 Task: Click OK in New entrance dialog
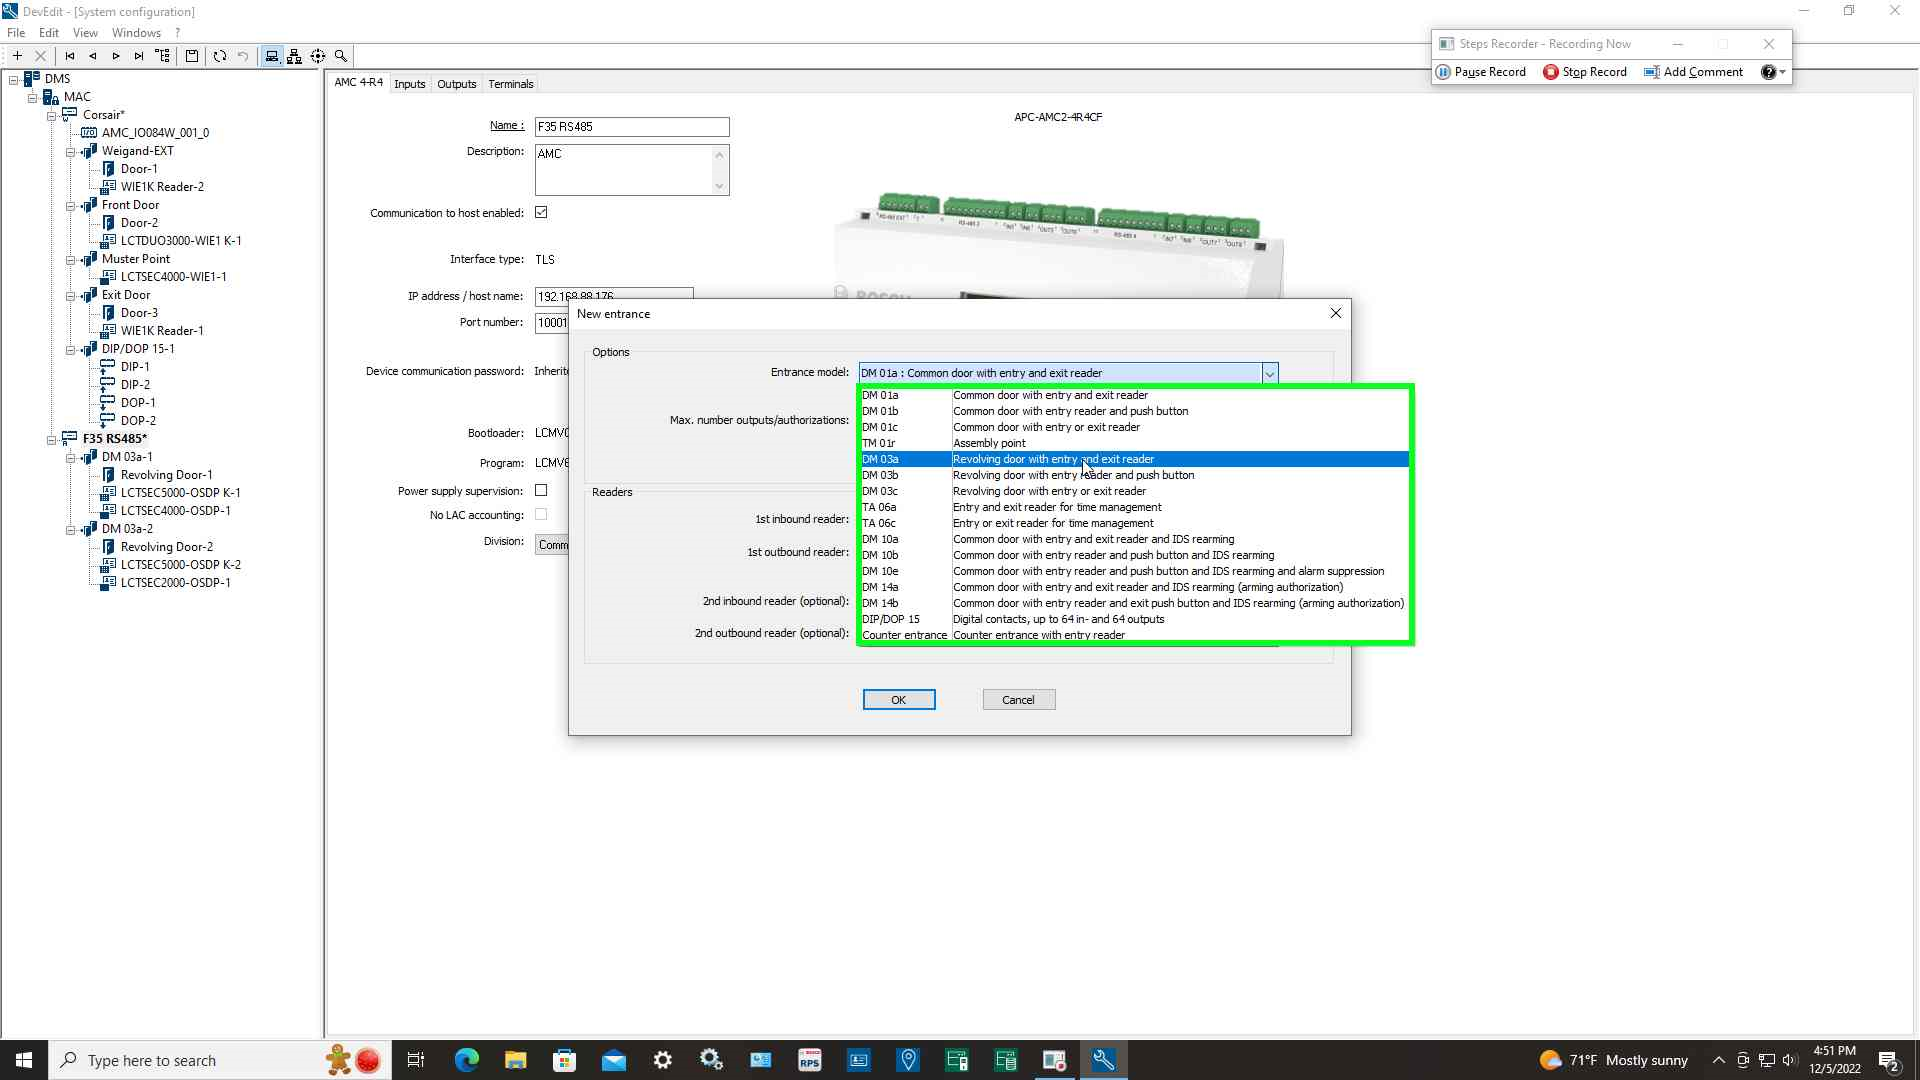pos(898,700)
